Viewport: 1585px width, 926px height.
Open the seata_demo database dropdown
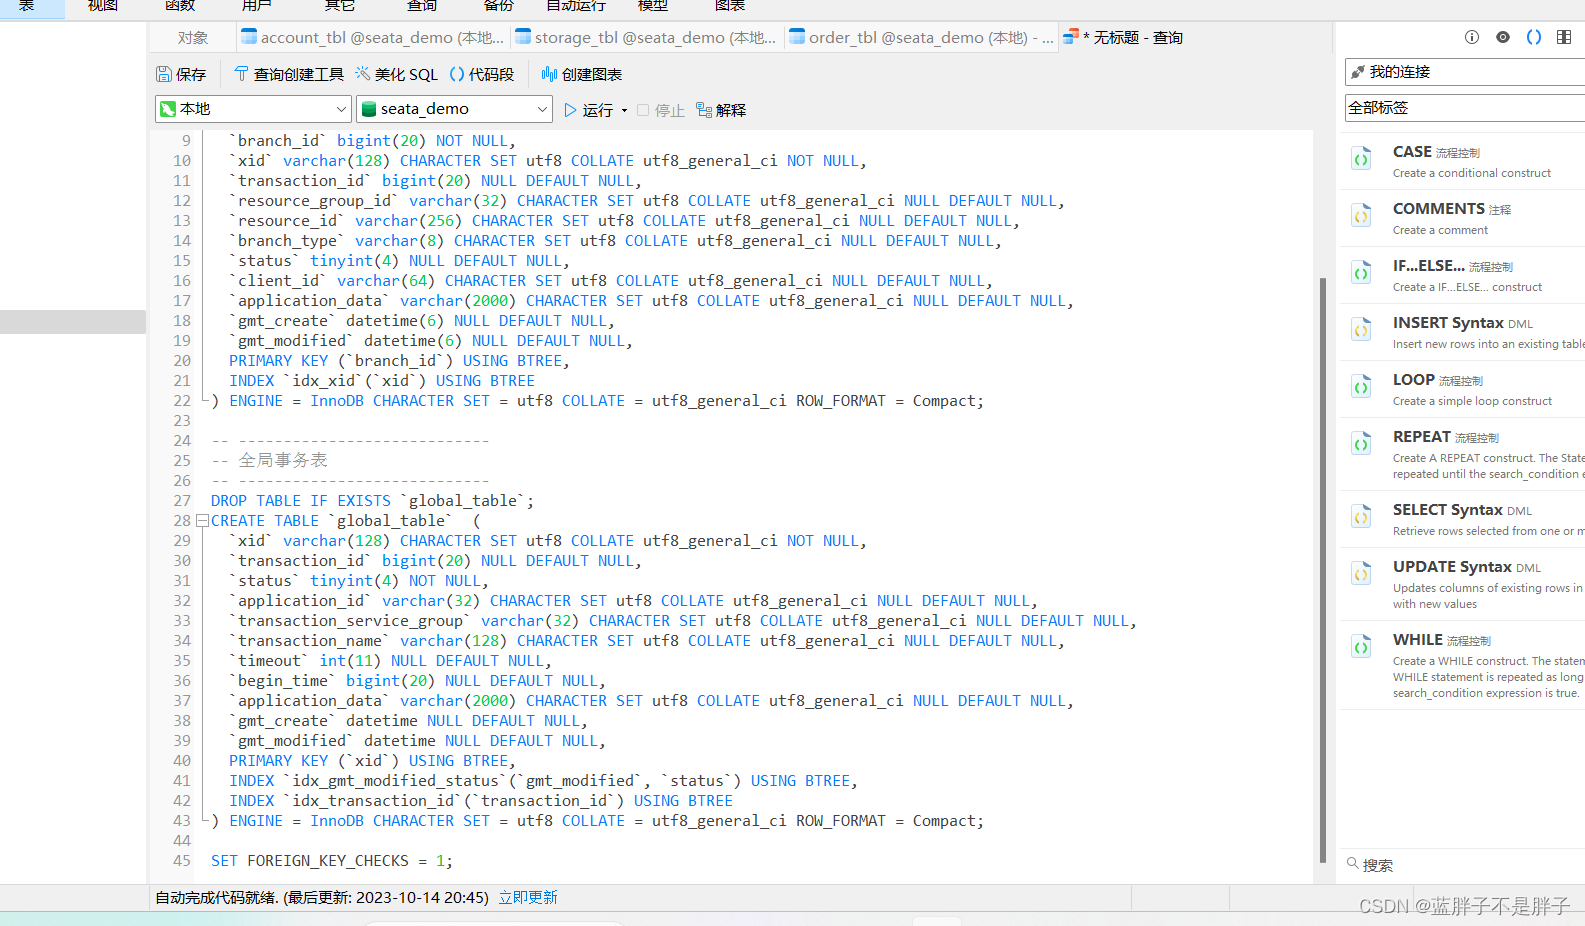[x=454, y=109]
